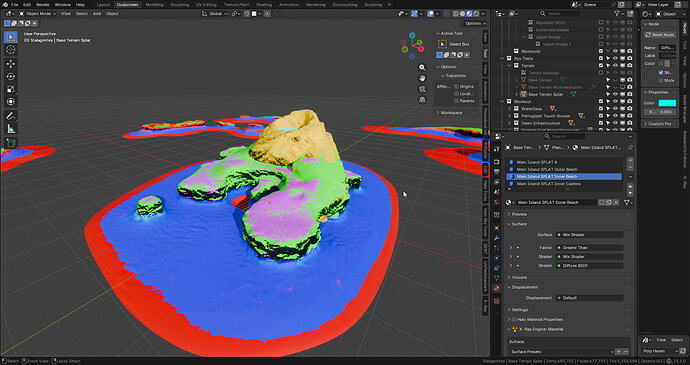This screenshot has width=690, height=365.
Task: Add a new material slot with plus
Action: coord(630,161)
